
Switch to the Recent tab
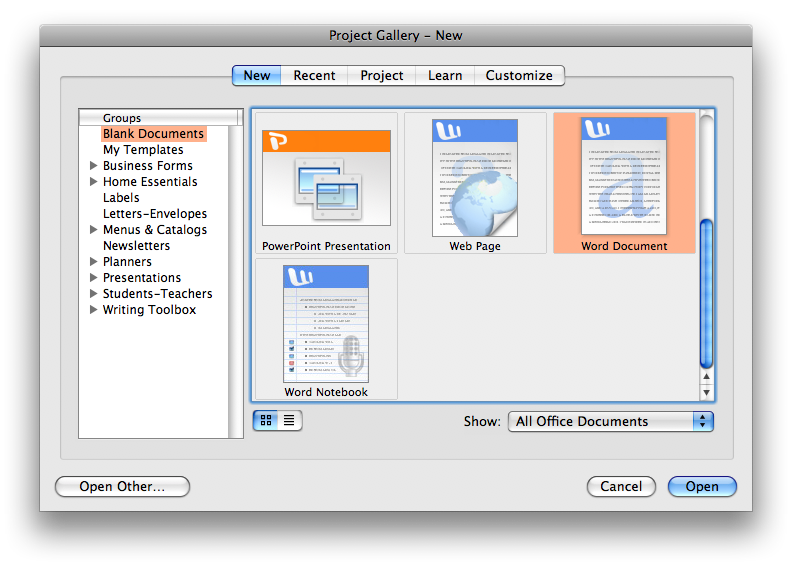pyautogui.click(x=314, y=75)
